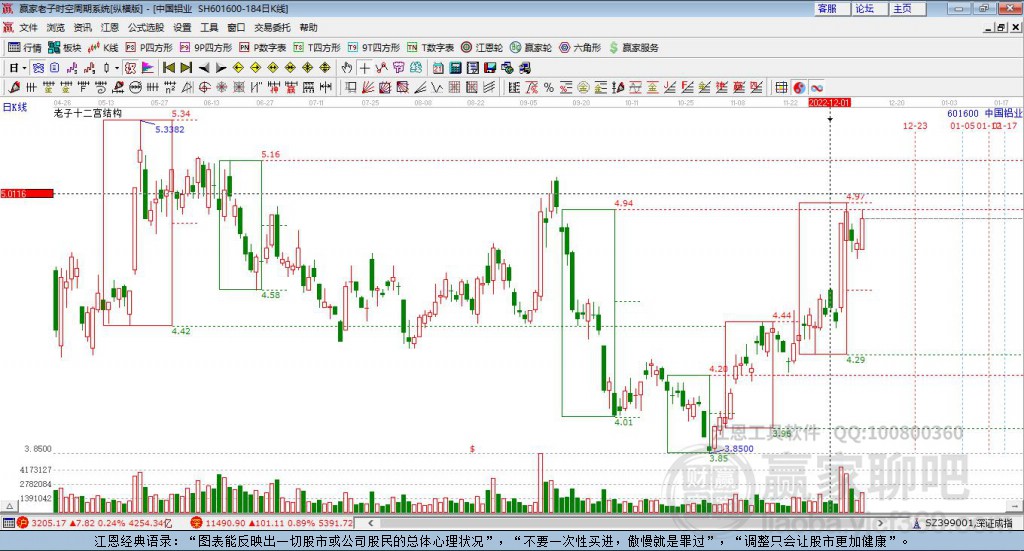
Task: Toggle the crosshair cursor
Action: 364,68
